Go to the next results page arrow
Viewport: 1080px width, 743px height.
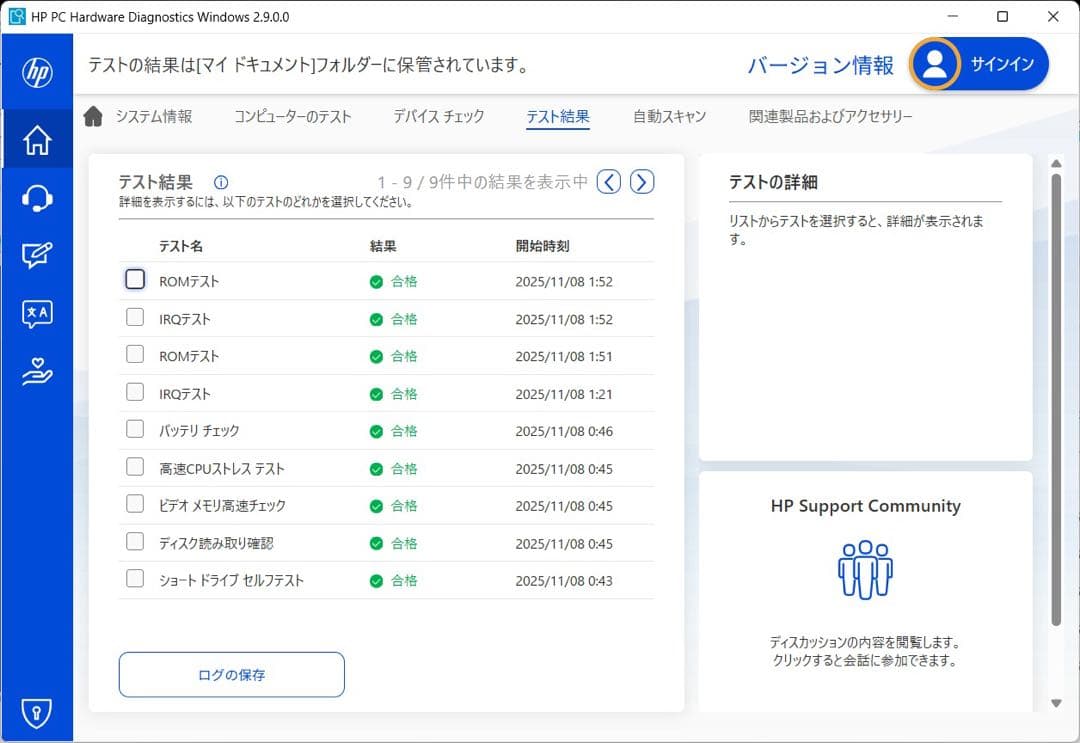point(642,181)
